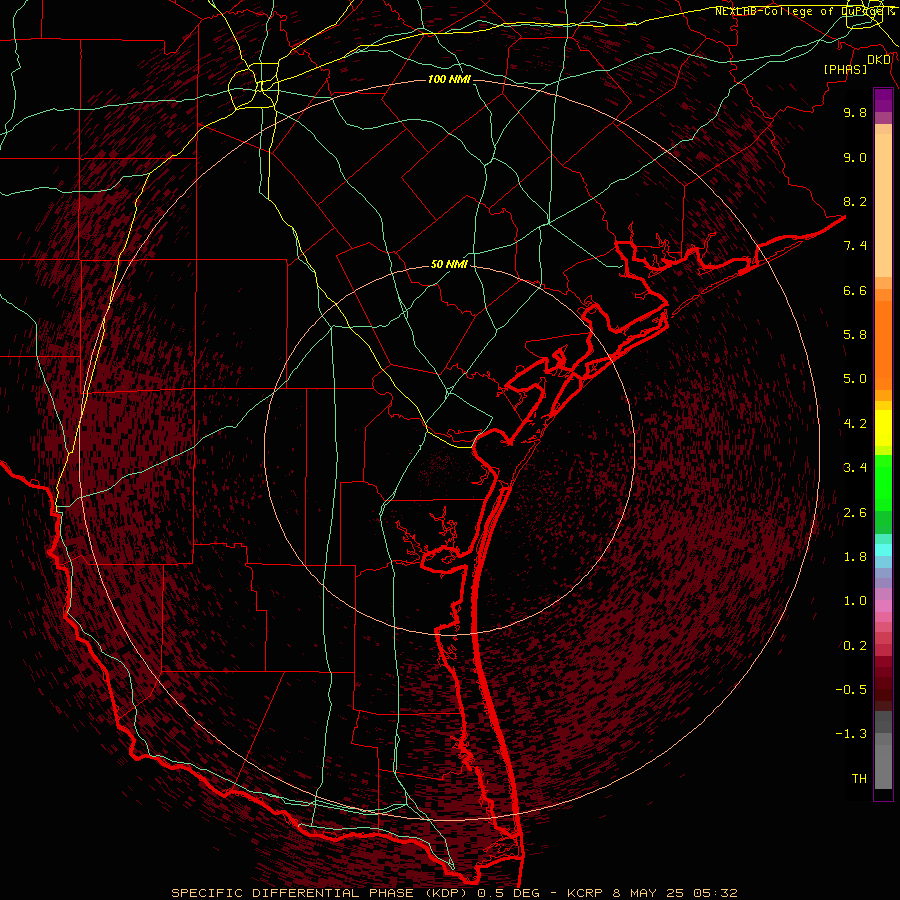The height and width of the screenshot is (900, 900).
Task: Click the 4.2 scale value
Action: pos(855,424)
